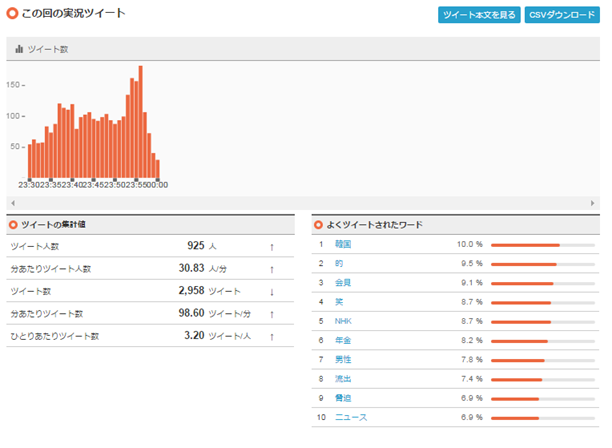Click the orange circle icon by この回の実況ツイート
Viewport: 612px width, 448px height.
(12, 13)
